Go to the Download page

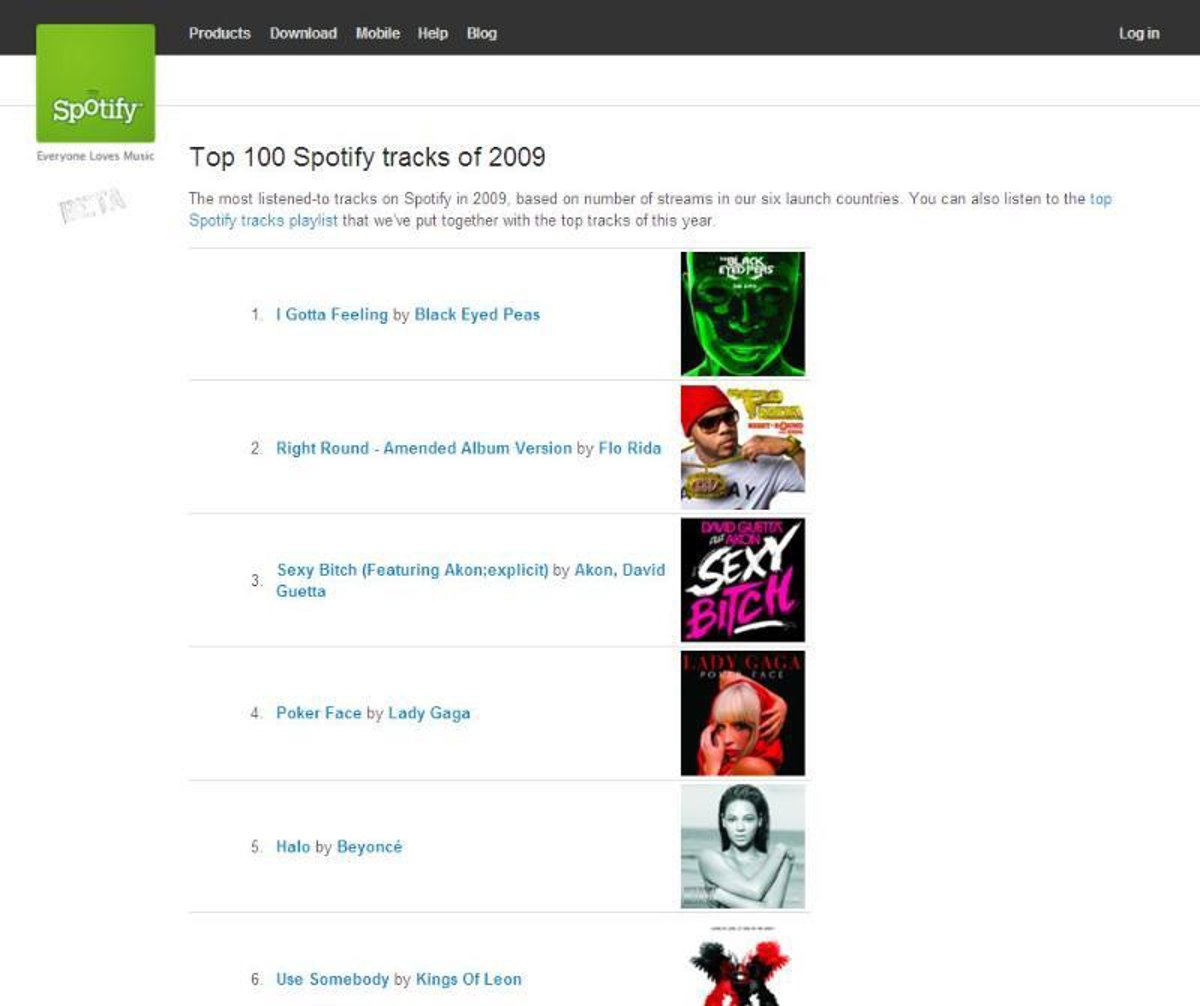point(303,33)
